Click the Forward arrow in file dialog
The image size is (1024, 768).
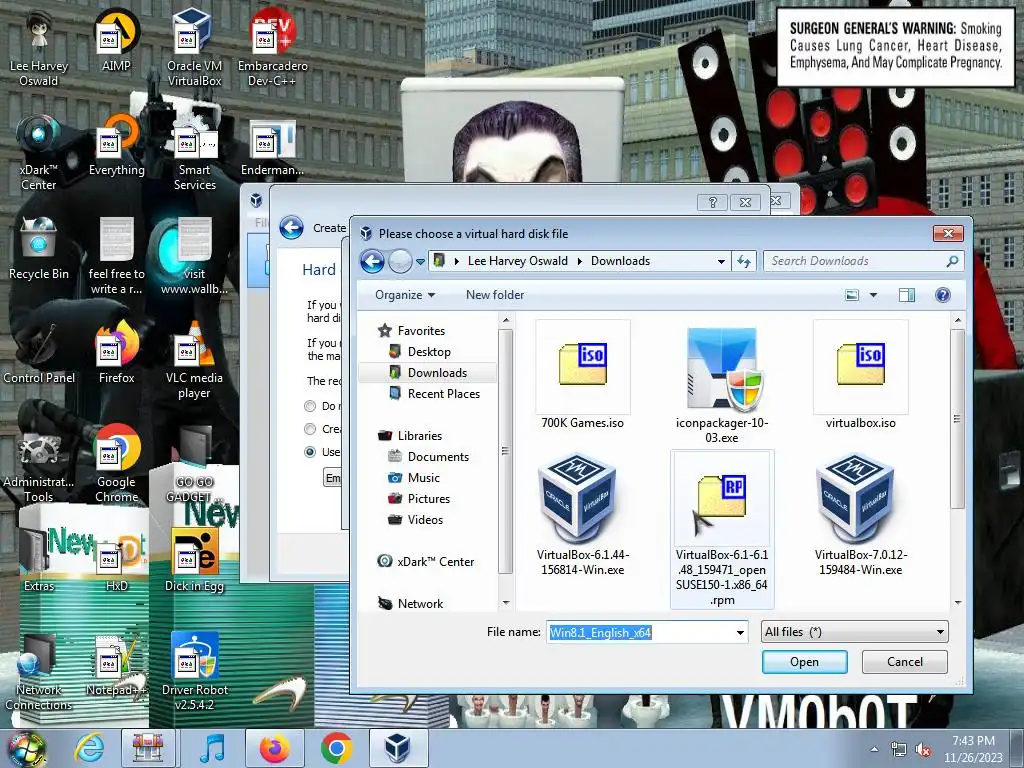point(400,261)
